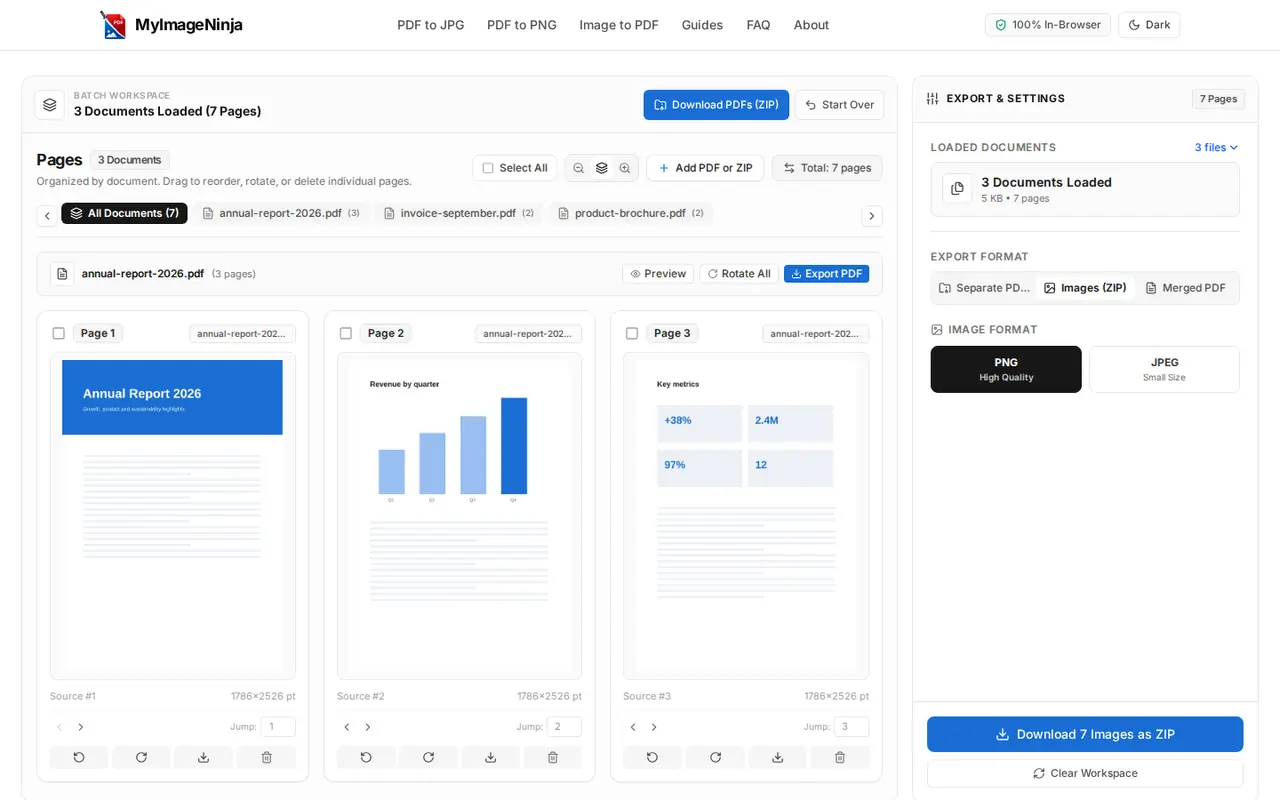Delete Page 2 with trash icon
The height and width of the screenshot is (800, 1280).
[x=553, y=758]
